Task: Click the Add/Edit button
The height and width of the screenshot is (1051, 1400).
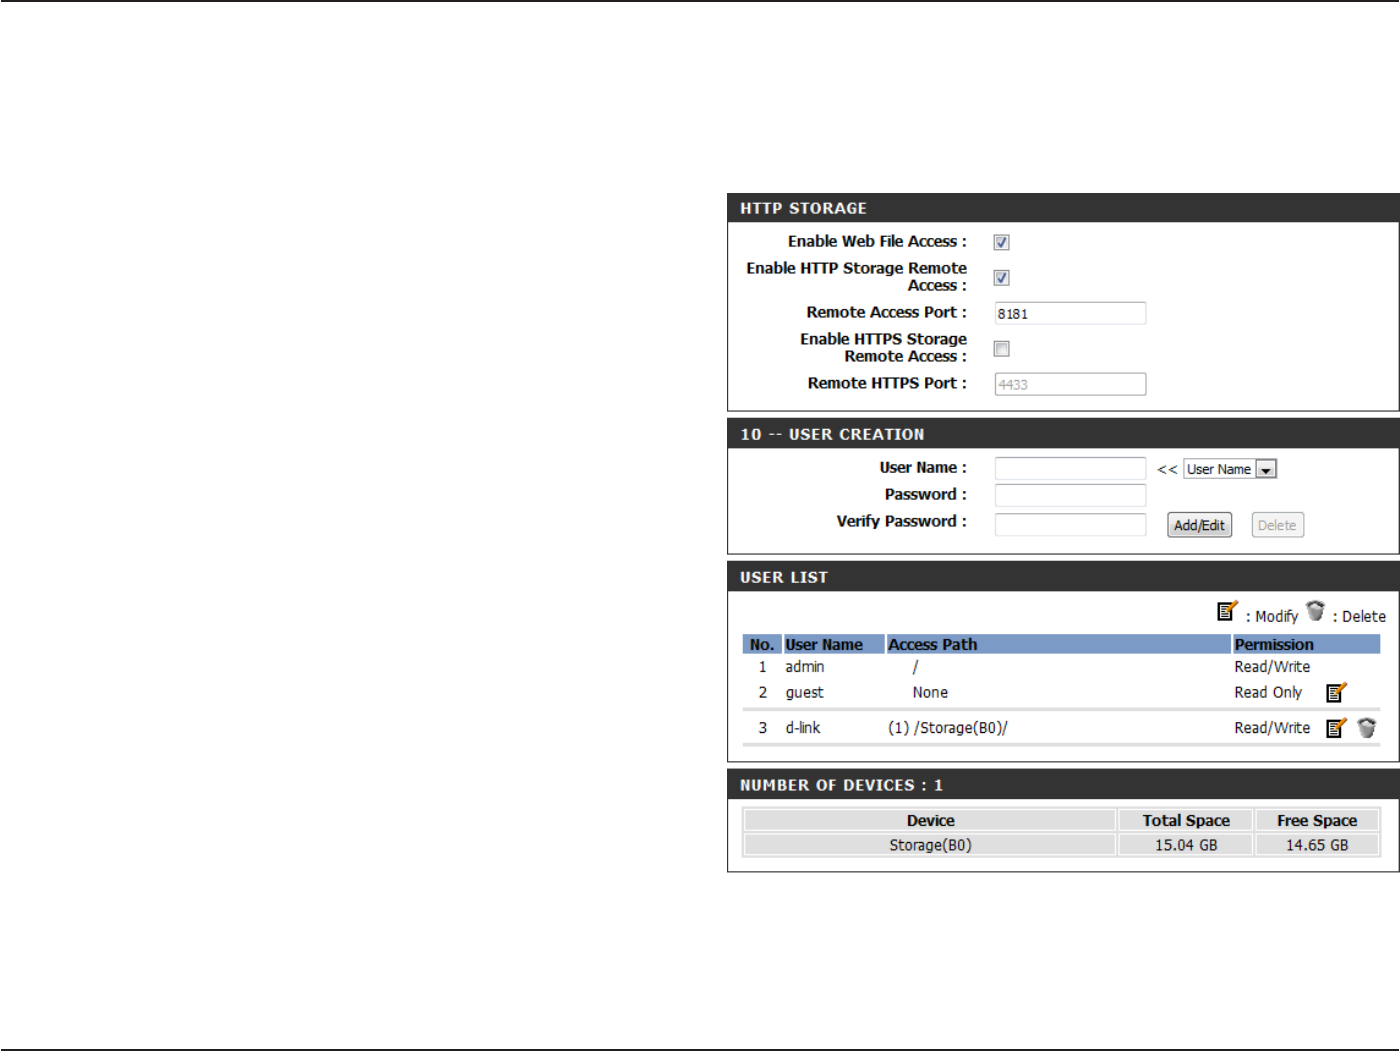Action: click(x=1199, y=525)
